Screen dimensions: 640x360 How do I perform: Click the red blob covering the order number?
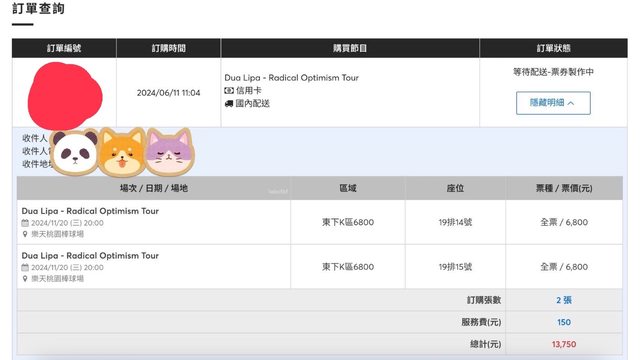(x=64, y=96)
